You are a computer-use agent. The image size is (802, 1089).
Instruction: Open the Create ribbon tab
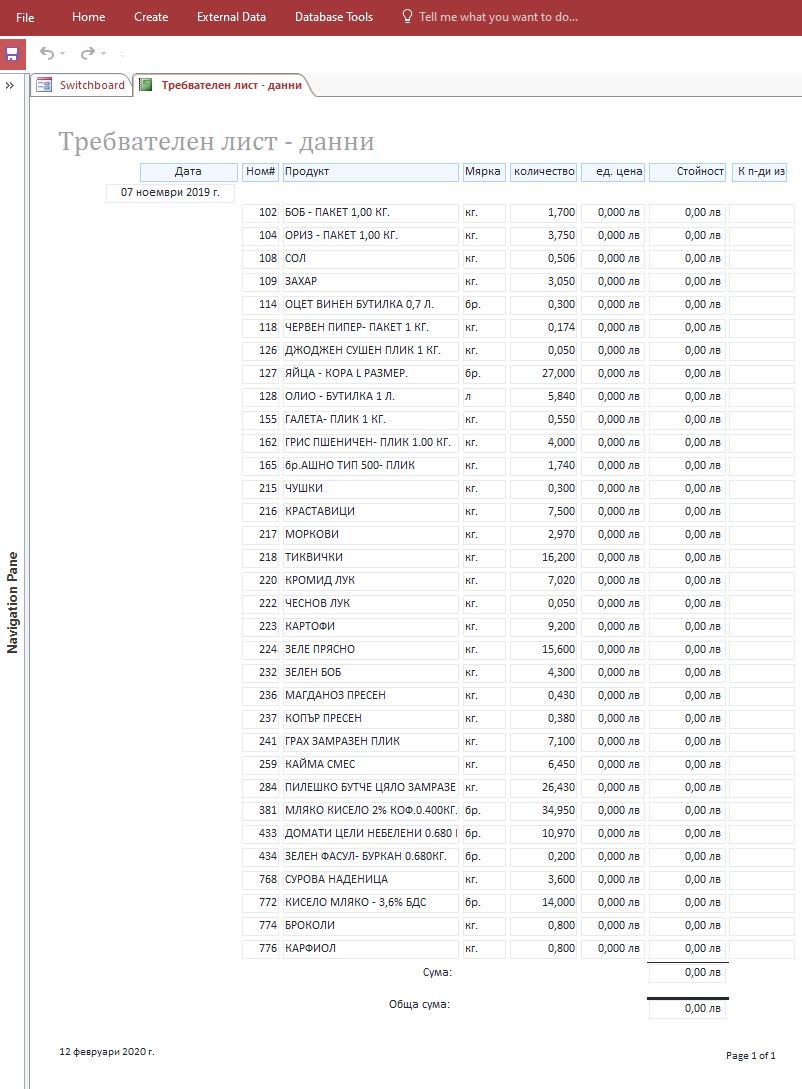pos(151,17)
